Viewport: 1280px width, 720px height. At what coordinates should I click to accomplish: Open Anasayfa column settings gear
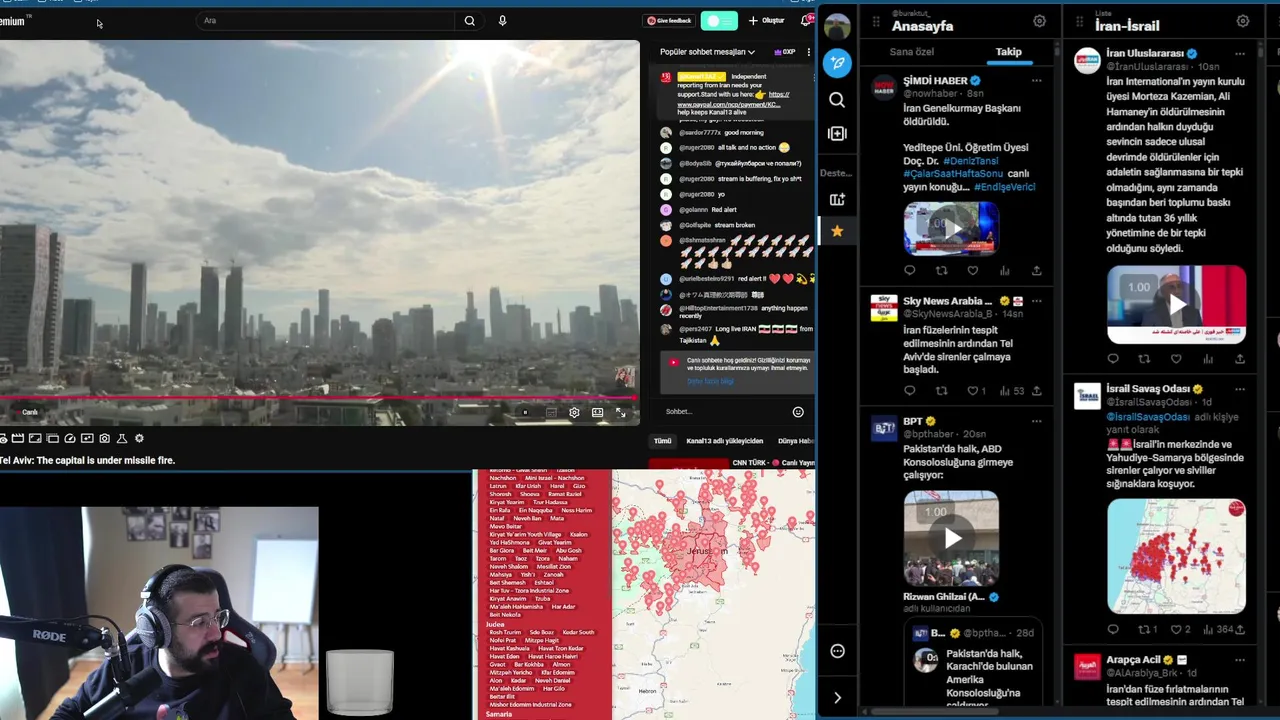[1039, 21]
